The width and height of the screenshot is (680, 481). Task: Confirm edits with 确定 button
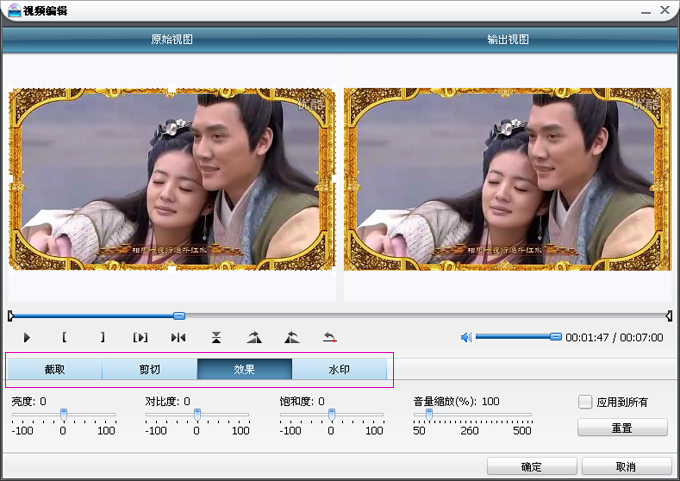pyautogui.click(x=532, y=466)
